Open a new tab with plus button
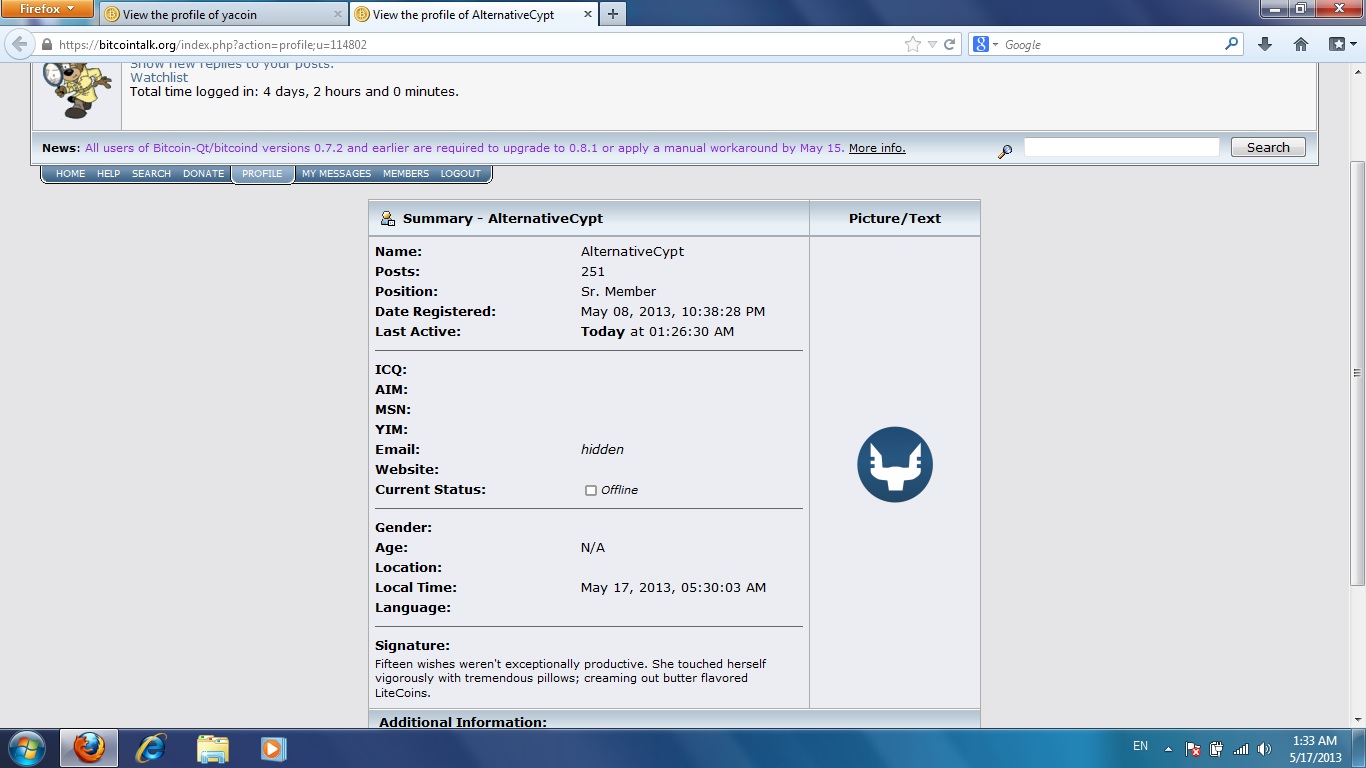 [613, 14]
